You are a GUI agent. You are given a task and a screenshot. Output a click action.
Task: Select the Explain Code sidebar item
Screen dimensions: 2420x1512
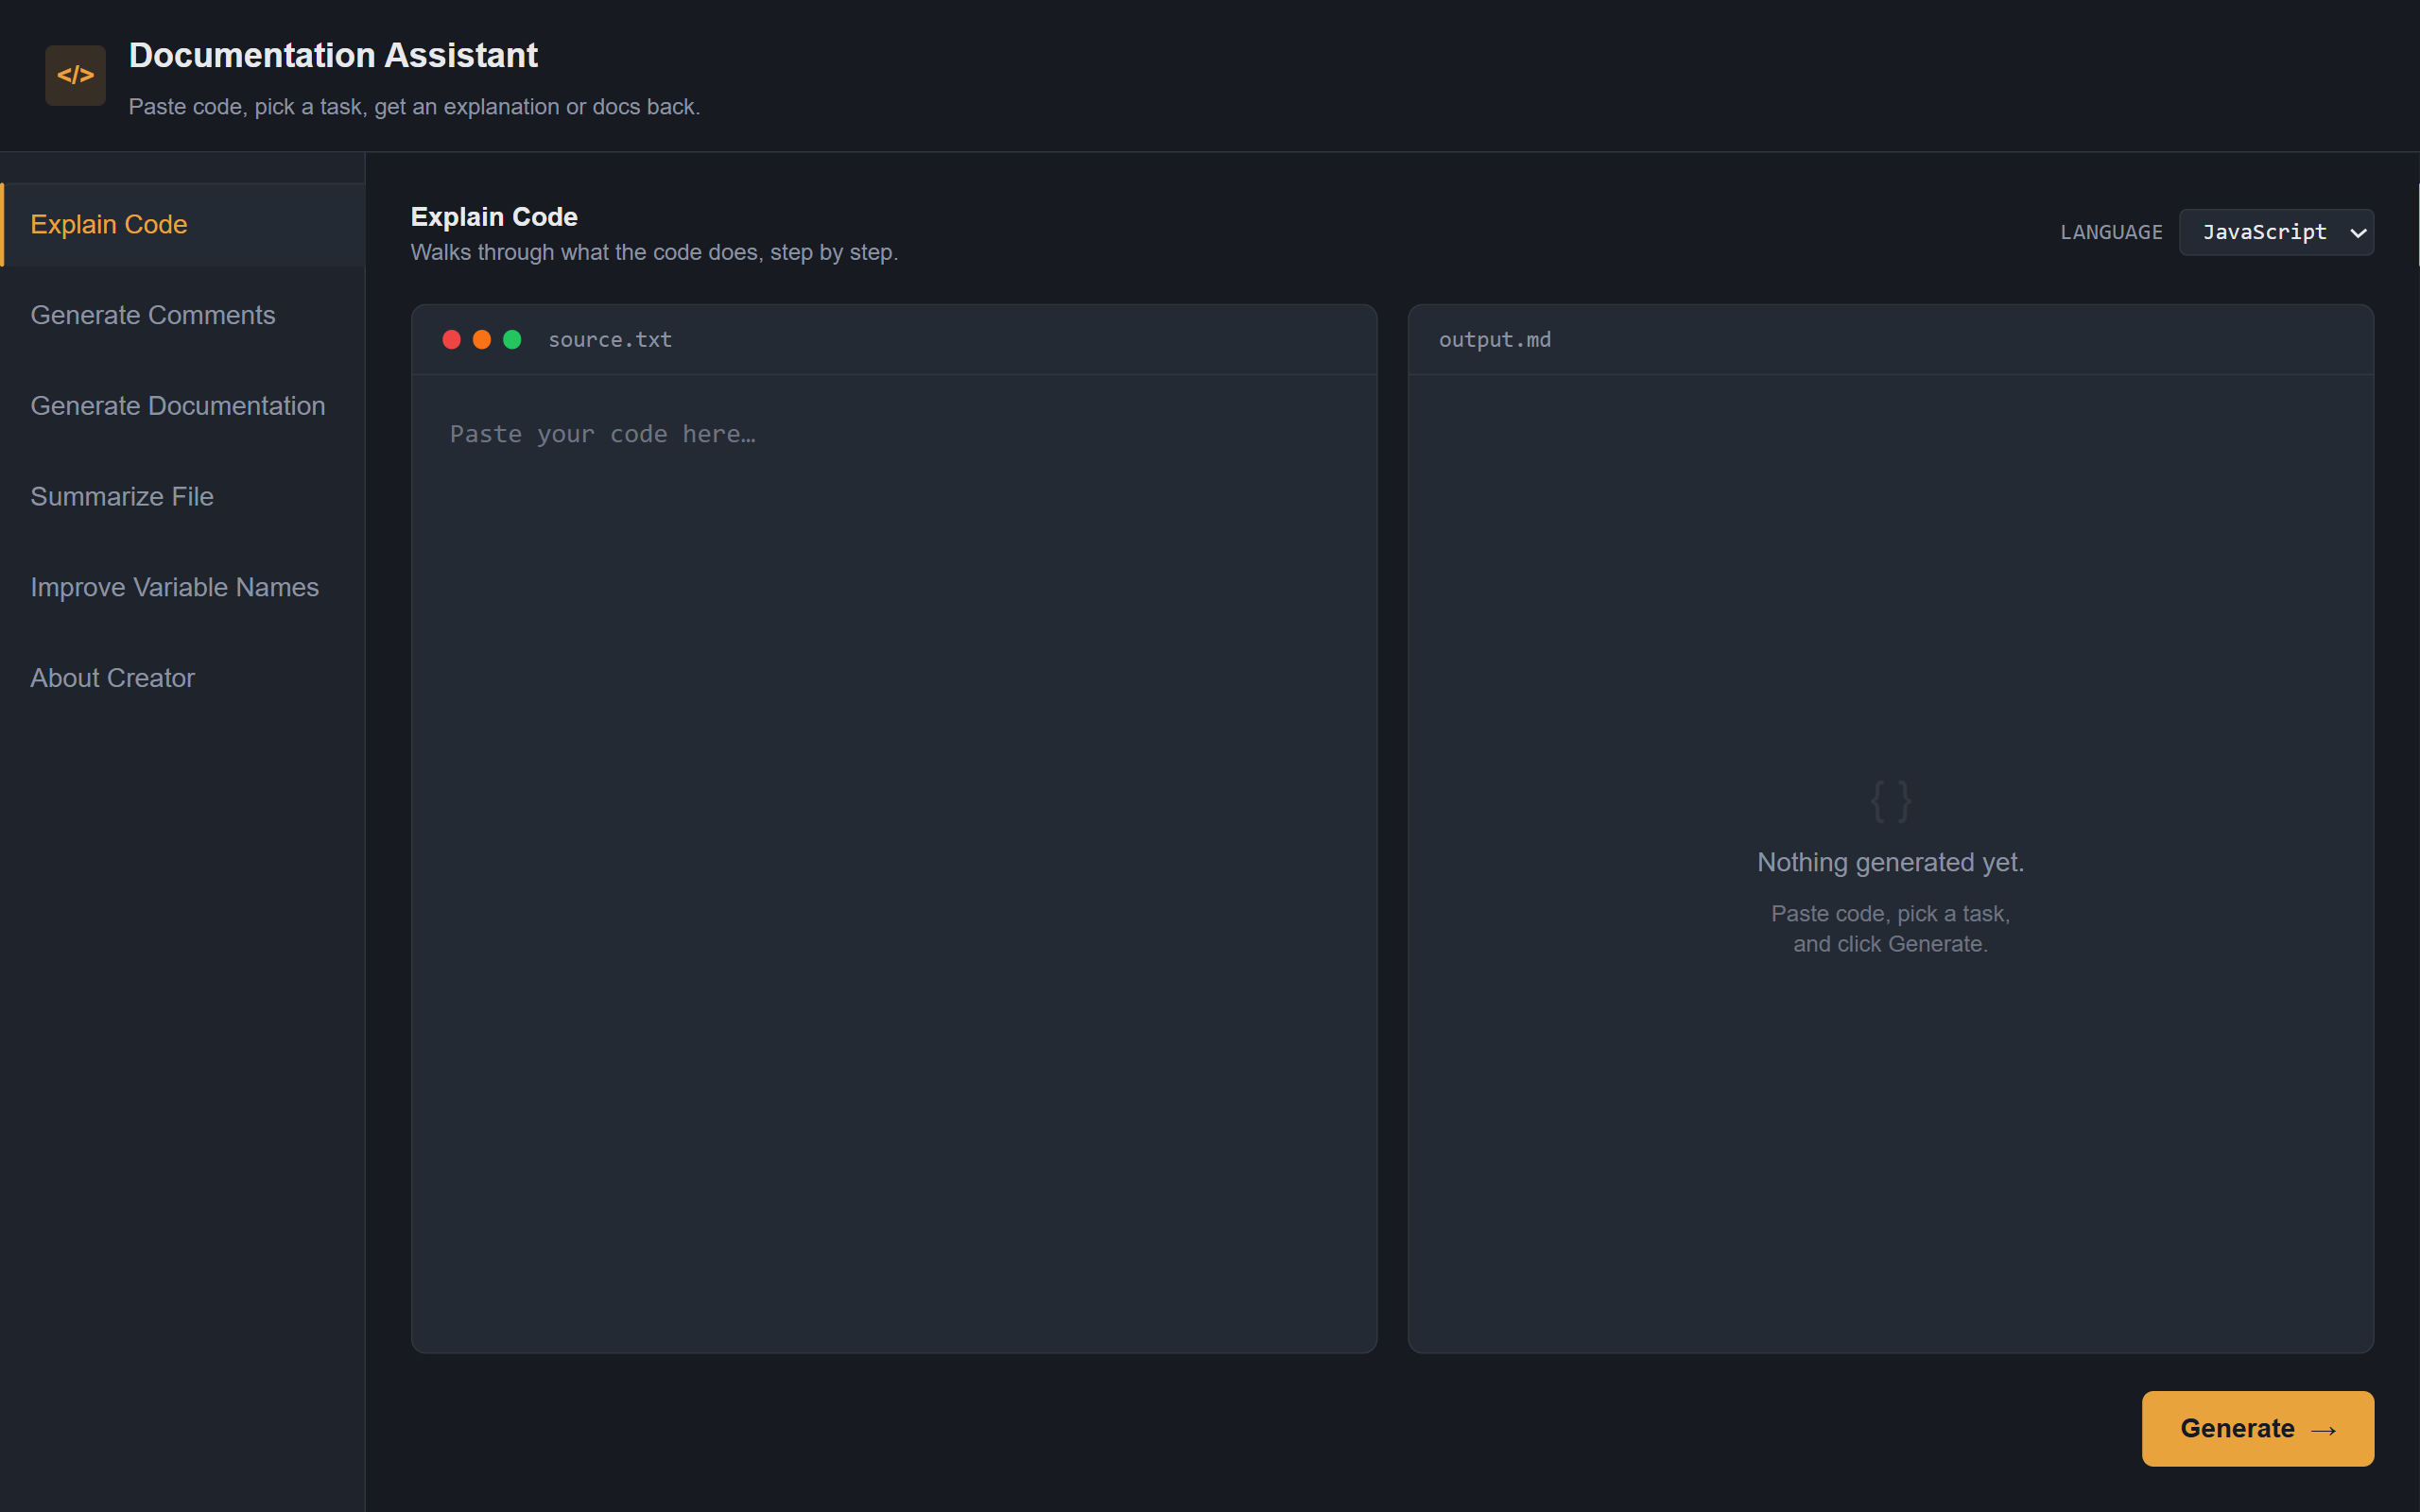tap(182, 225)
